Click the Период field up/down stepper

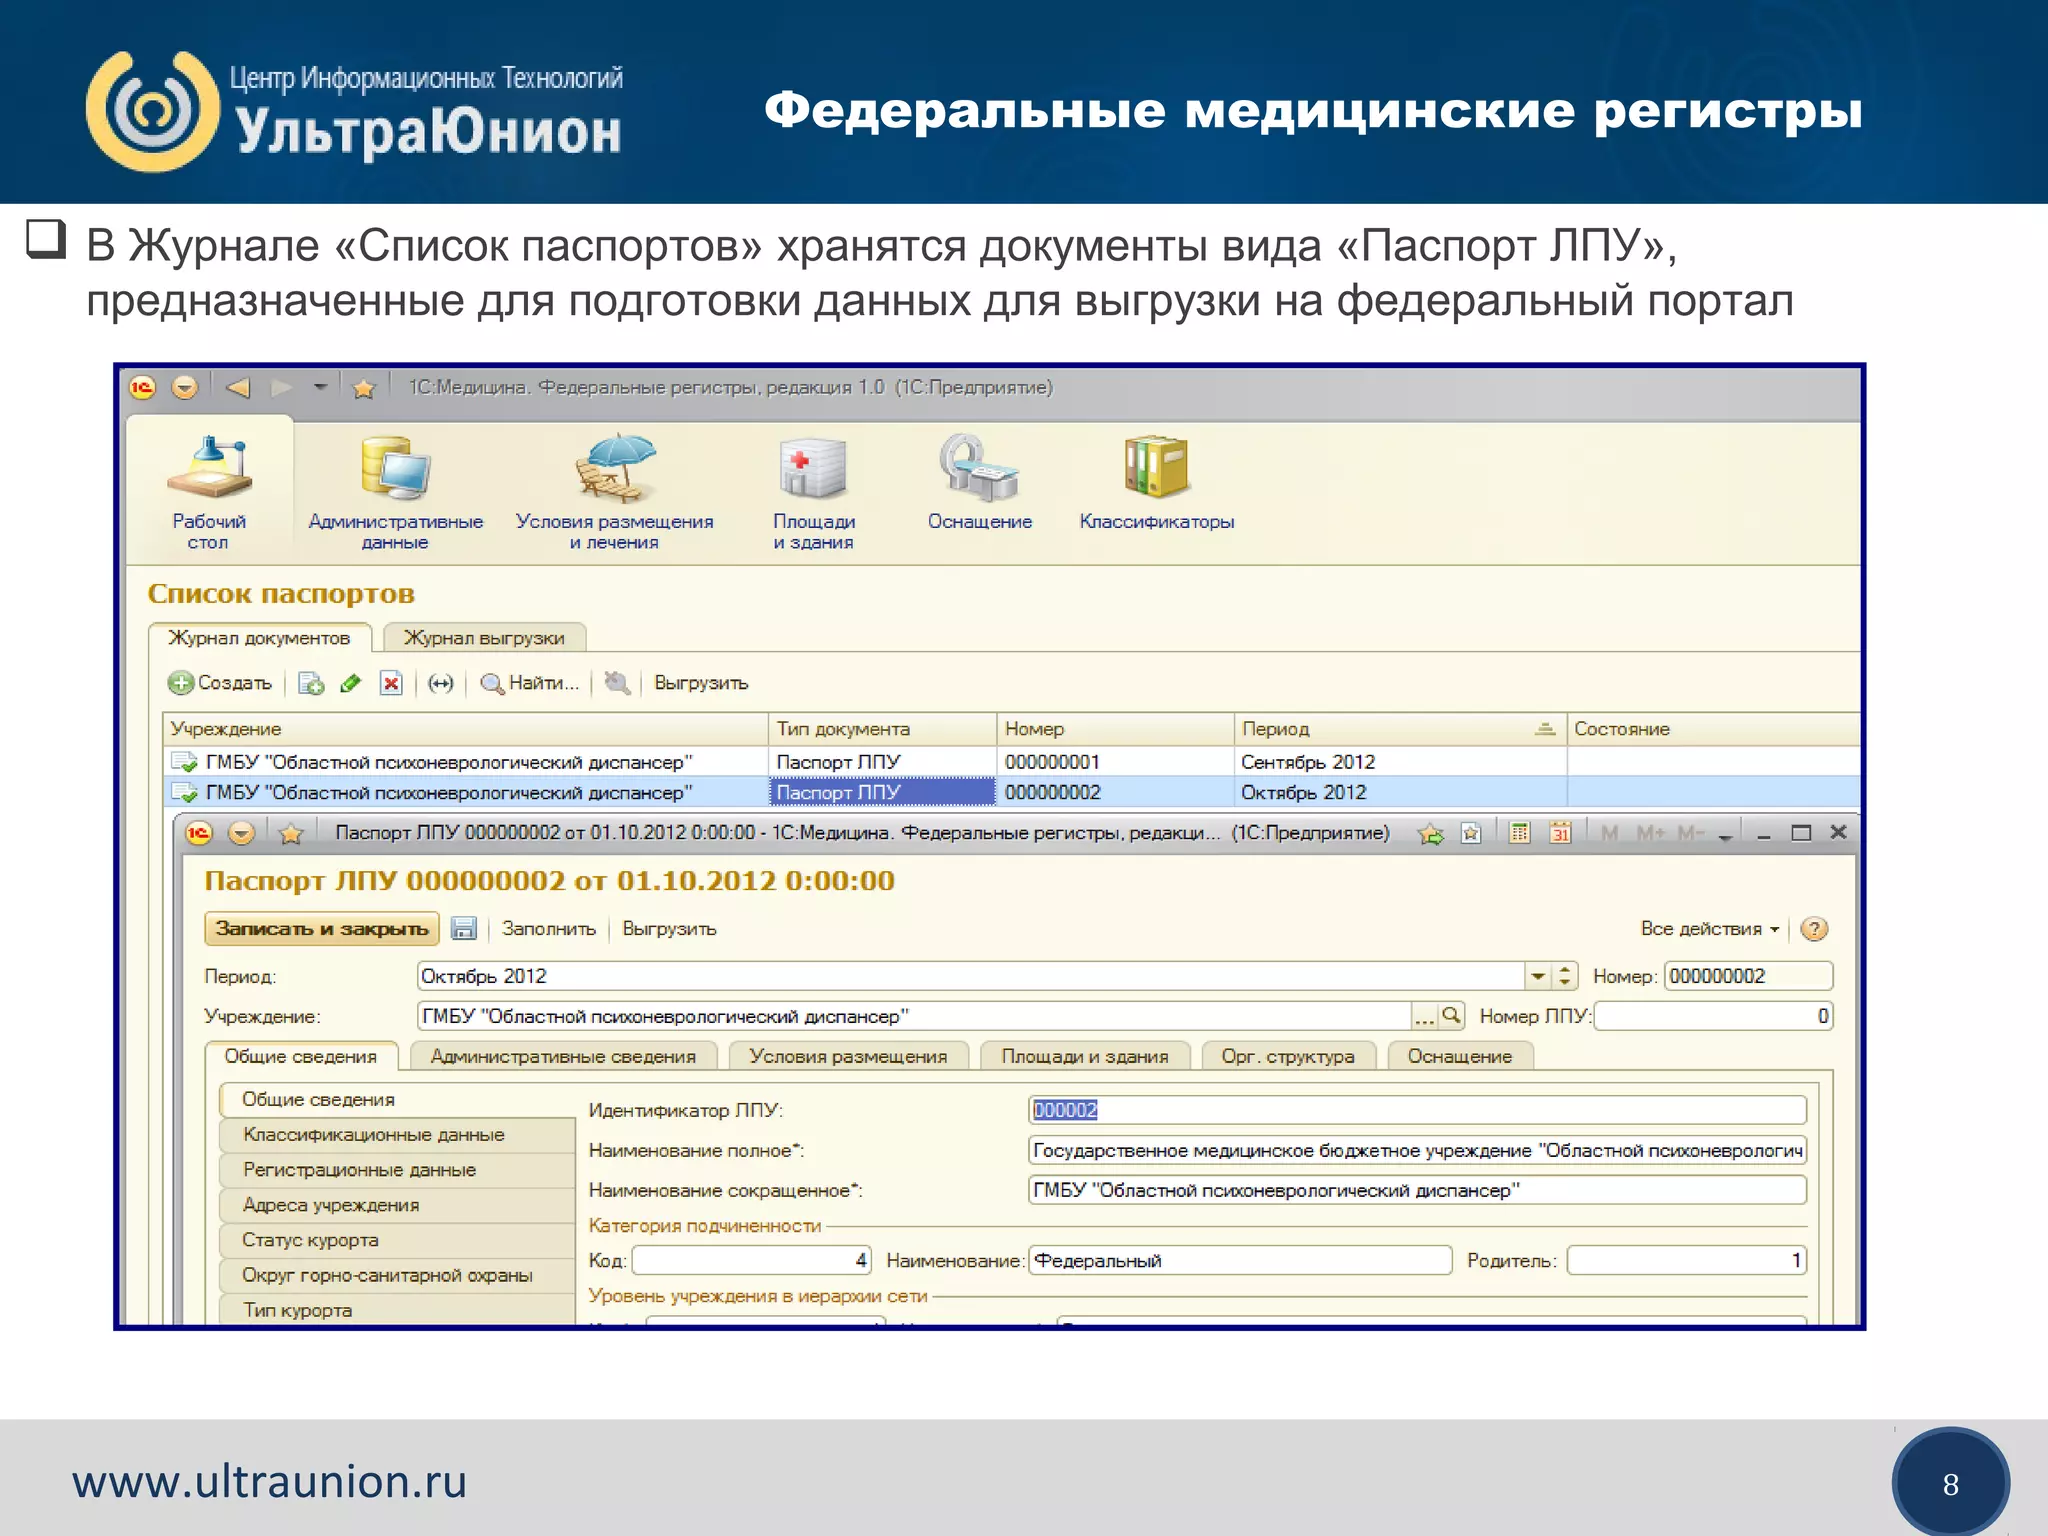1565,976
